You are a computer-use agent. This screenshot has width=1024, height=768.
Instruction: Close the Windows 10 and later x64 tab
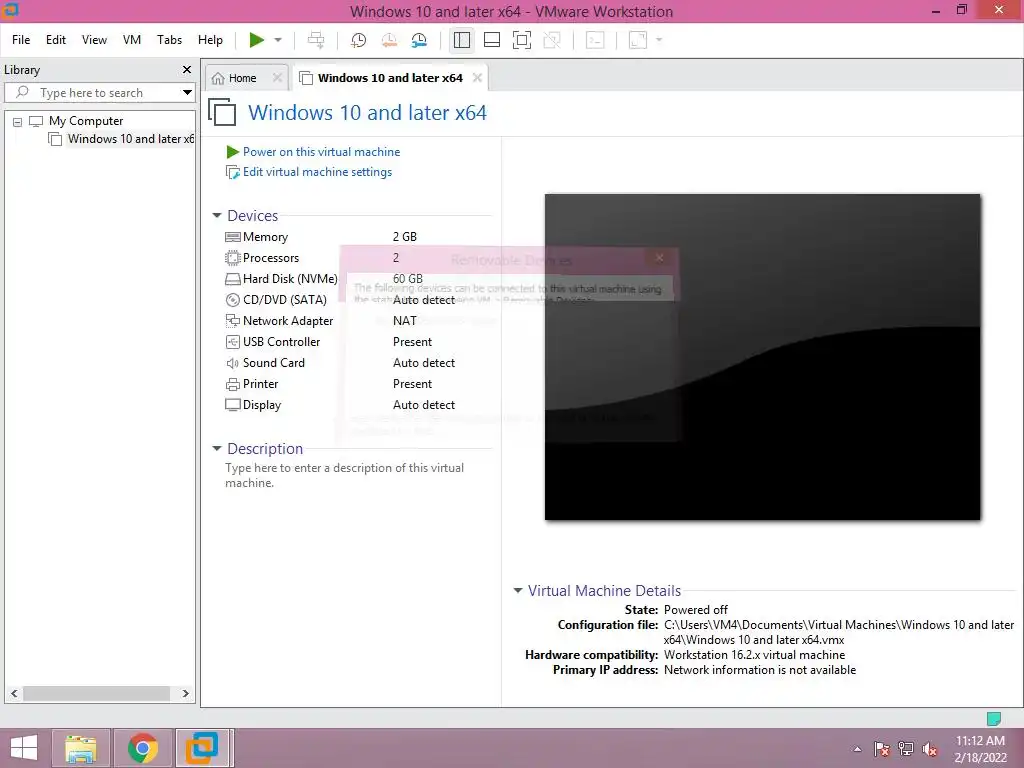(477, 78)
